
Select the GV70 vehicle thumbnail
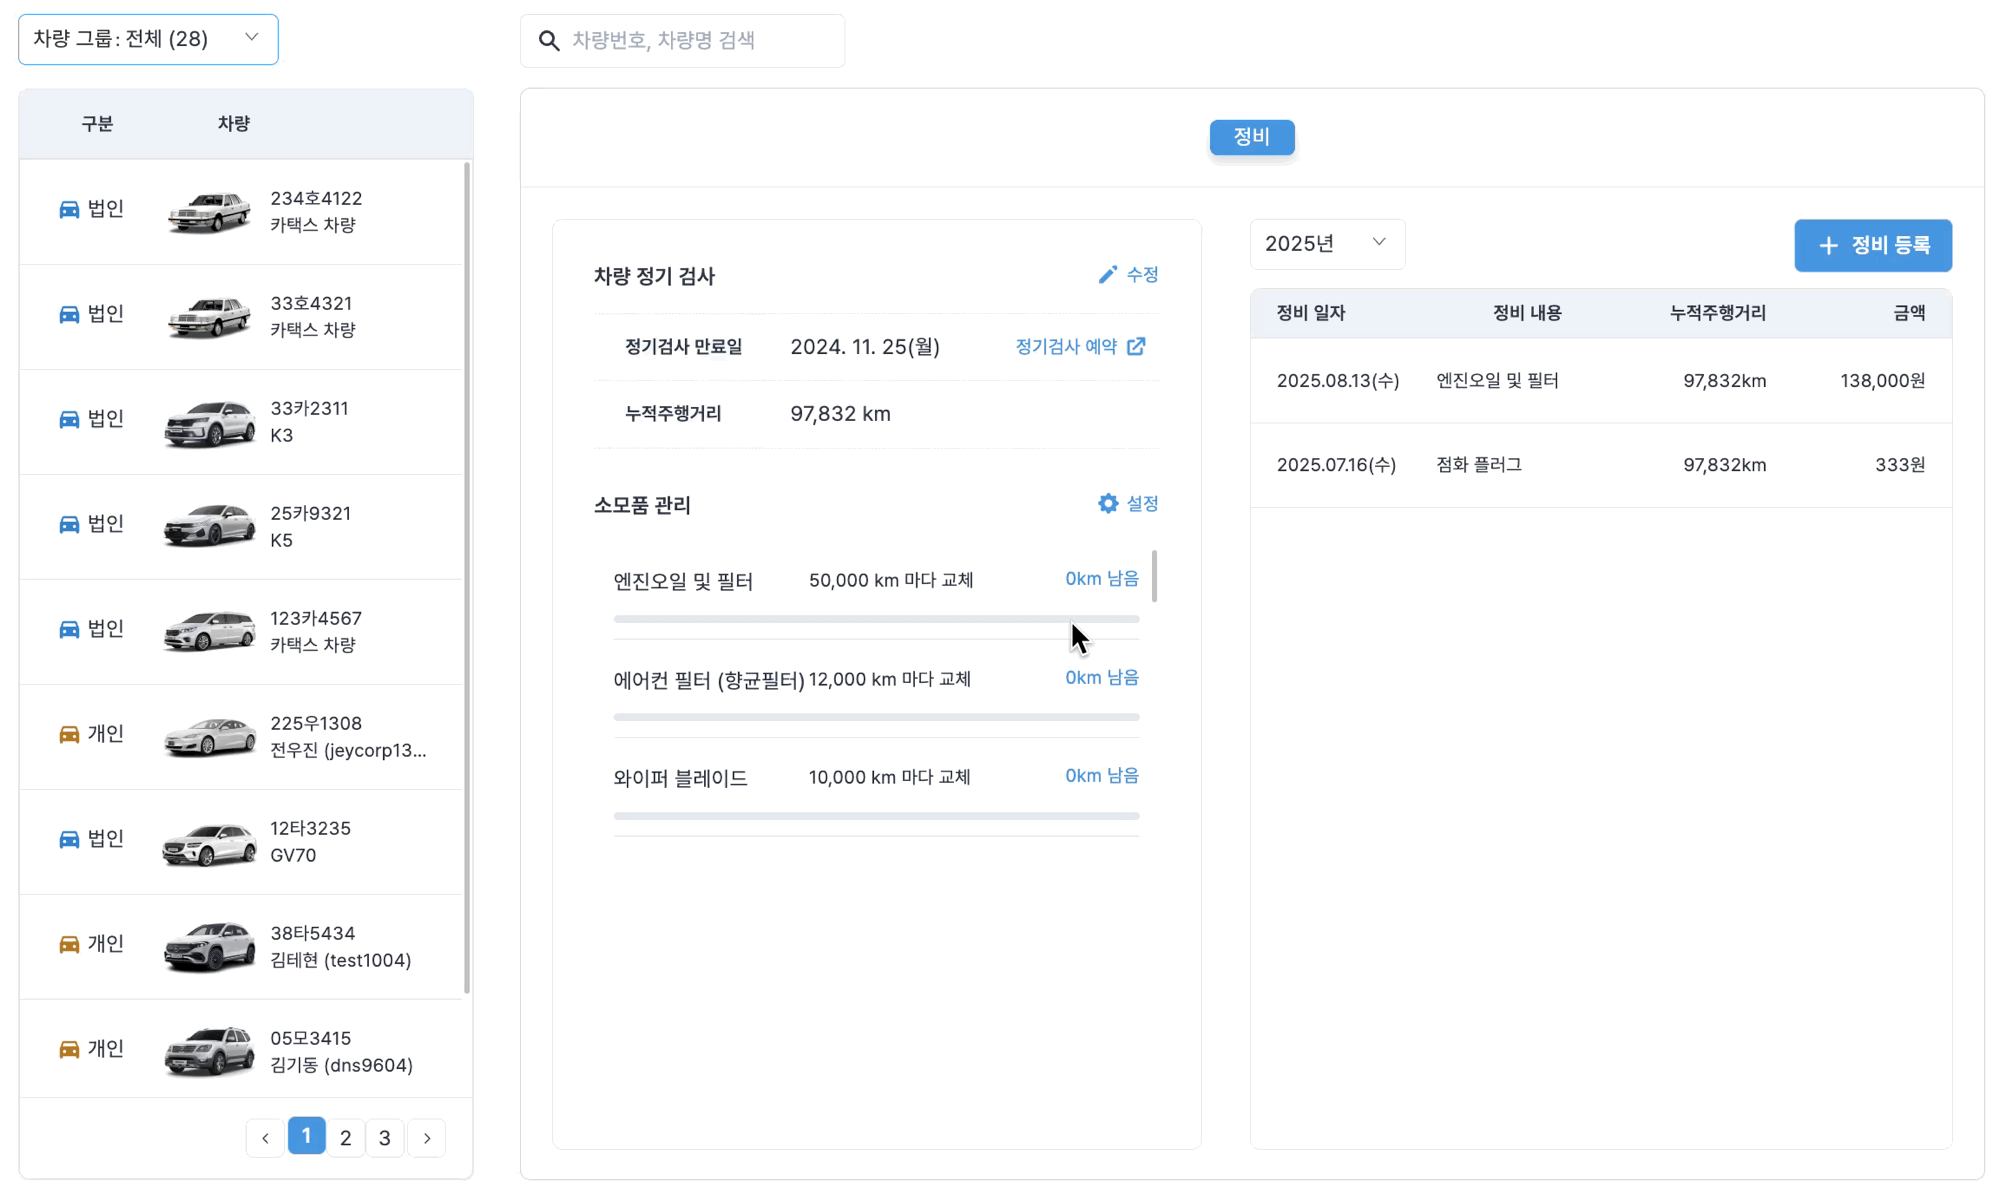[x=209, y=843]
